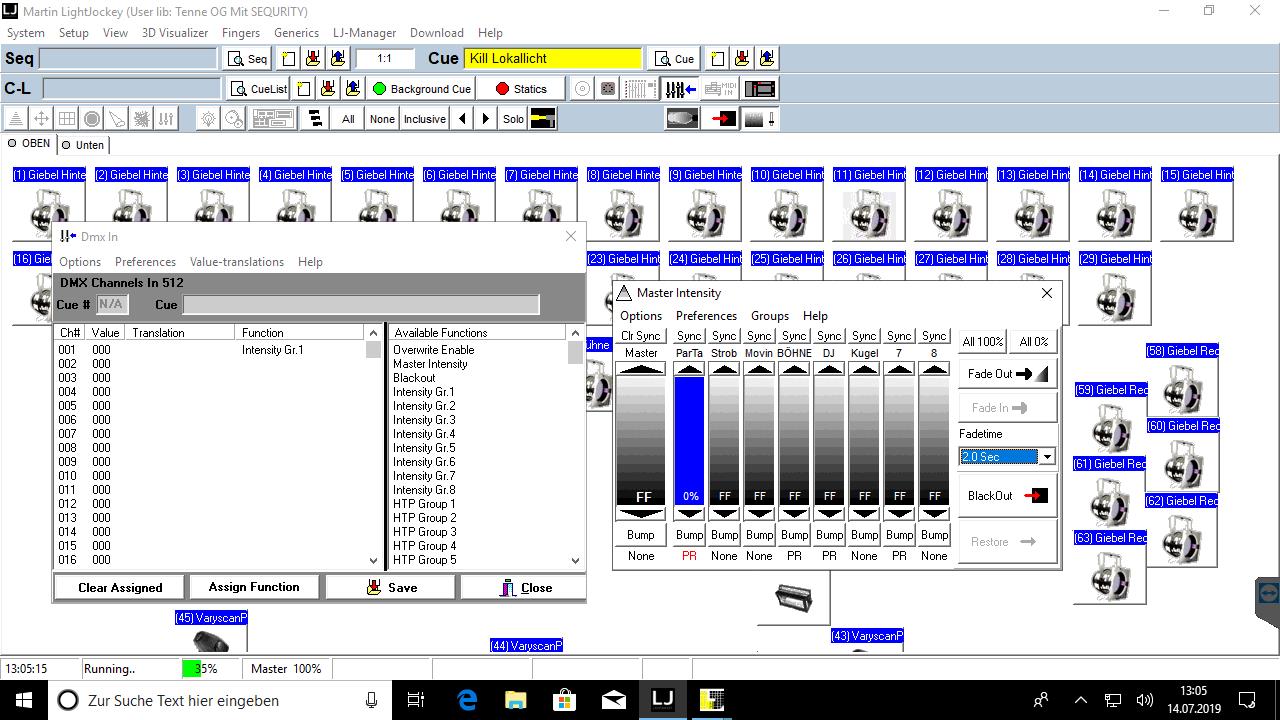Click the load cuelist folder icon
This screenshot has height=720, width=1280.
(x=352, y=89)
